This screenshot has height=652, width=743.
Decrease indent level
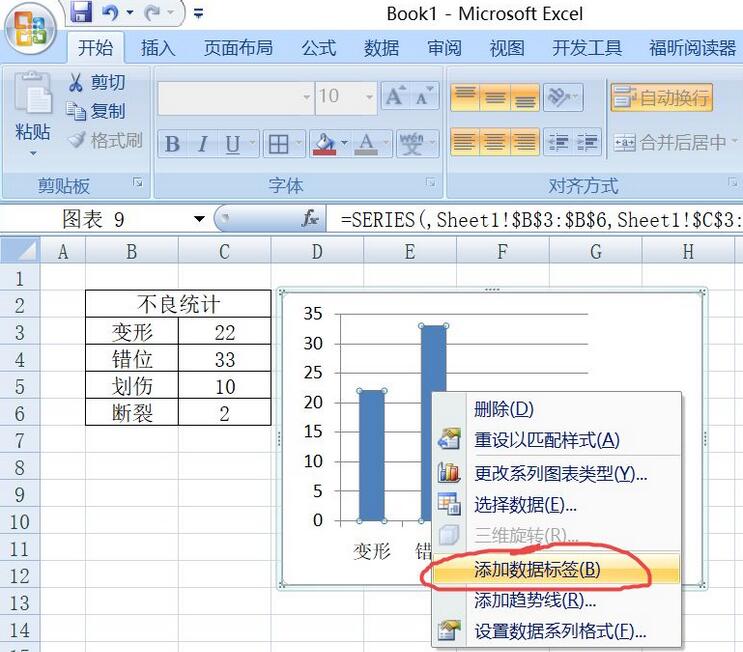tap(558, 142)
